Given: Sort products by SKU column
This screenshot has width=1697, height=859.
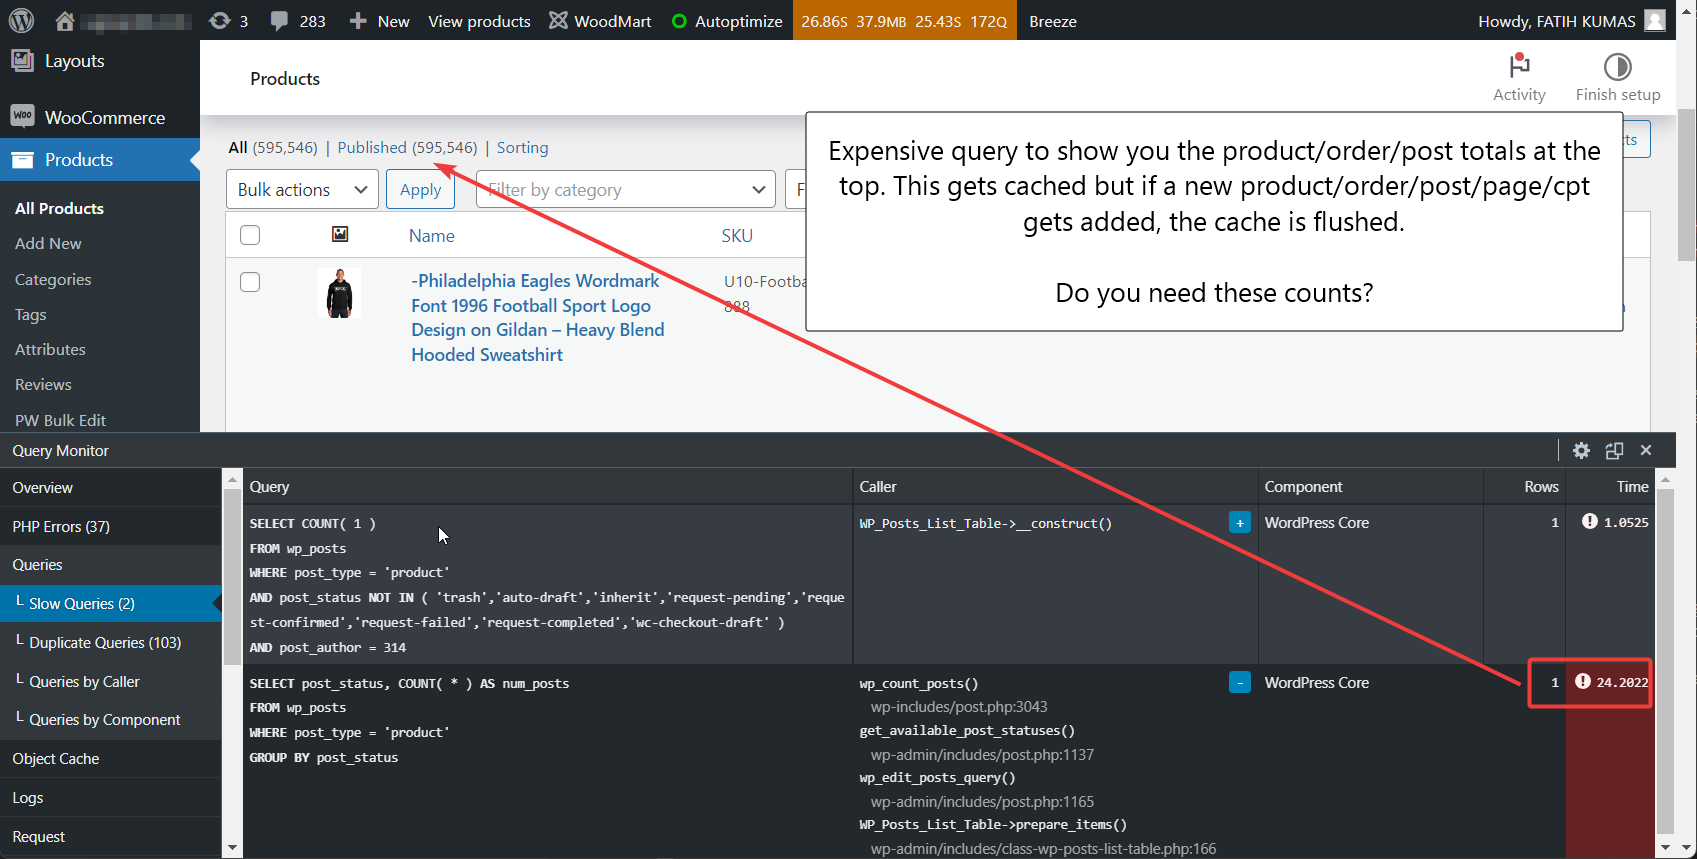Looking at the screenshot, I should click(737, 235).
